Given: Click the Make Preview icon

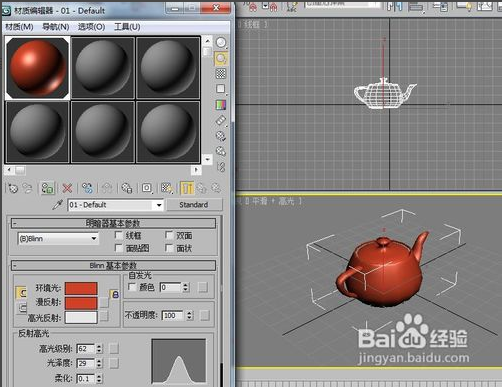Looking at the screenshot, I should [221, 120].
